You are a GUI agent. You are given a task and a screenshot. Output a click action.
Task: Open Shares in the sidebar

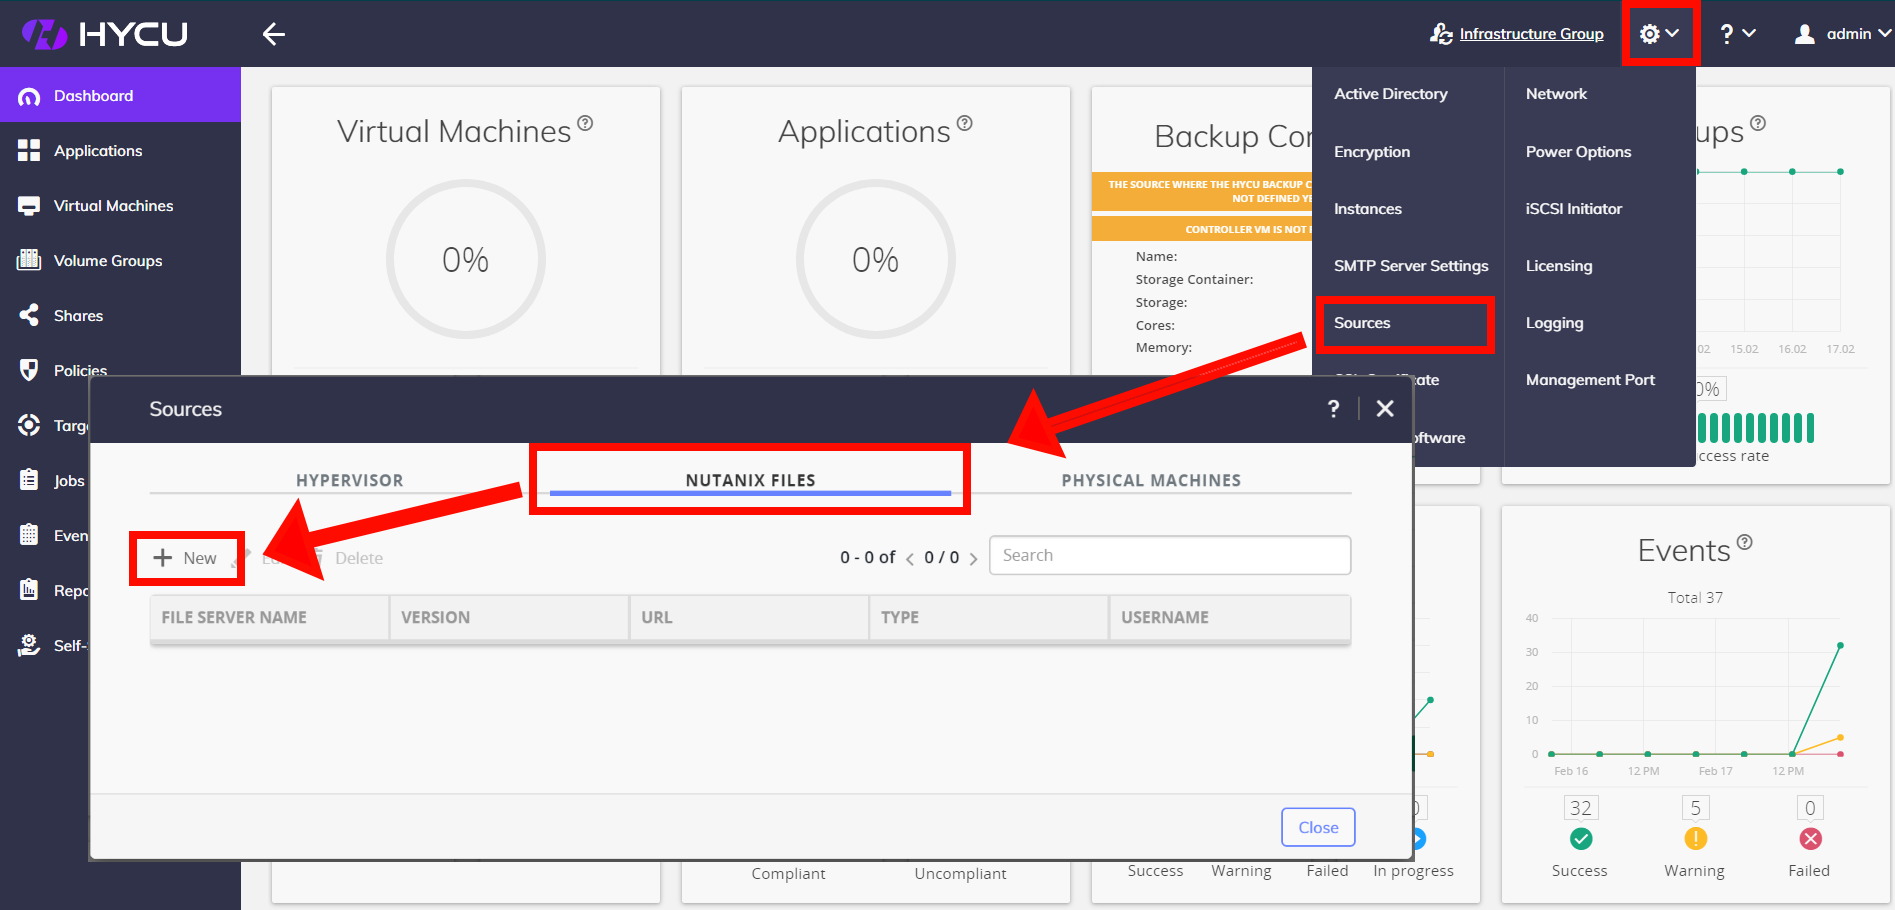(120, 315)
